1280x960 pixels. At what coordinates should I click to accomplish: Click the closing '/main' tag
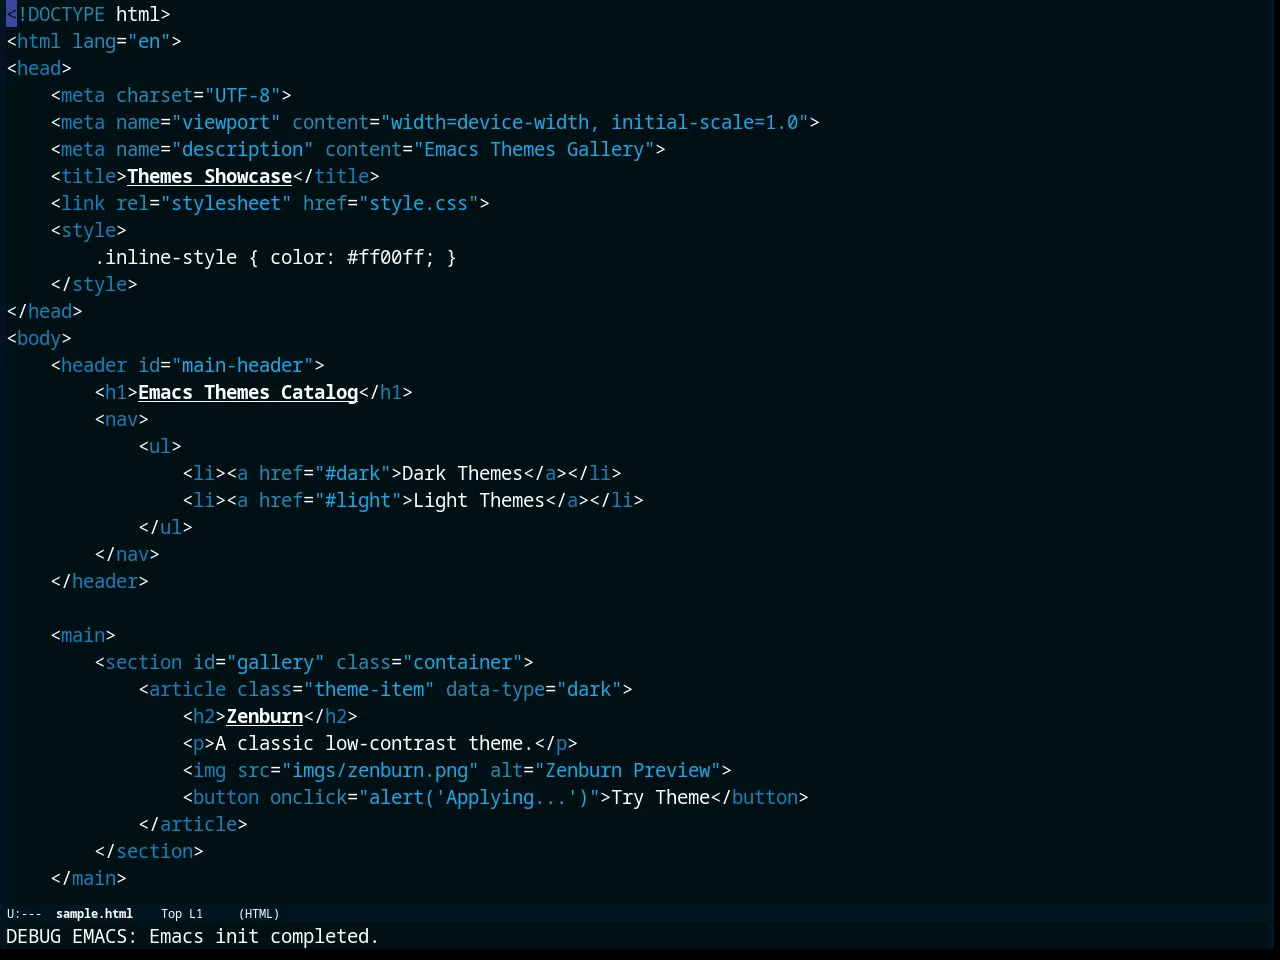[x=89, y=879]
